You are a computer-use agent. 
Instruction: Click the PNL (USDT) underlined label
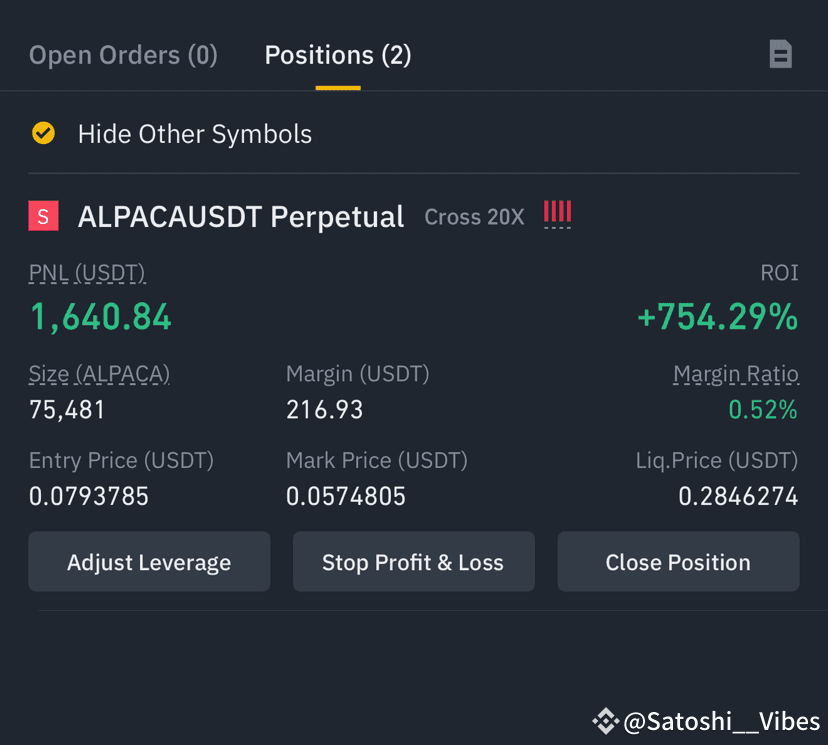pos(87,273)
